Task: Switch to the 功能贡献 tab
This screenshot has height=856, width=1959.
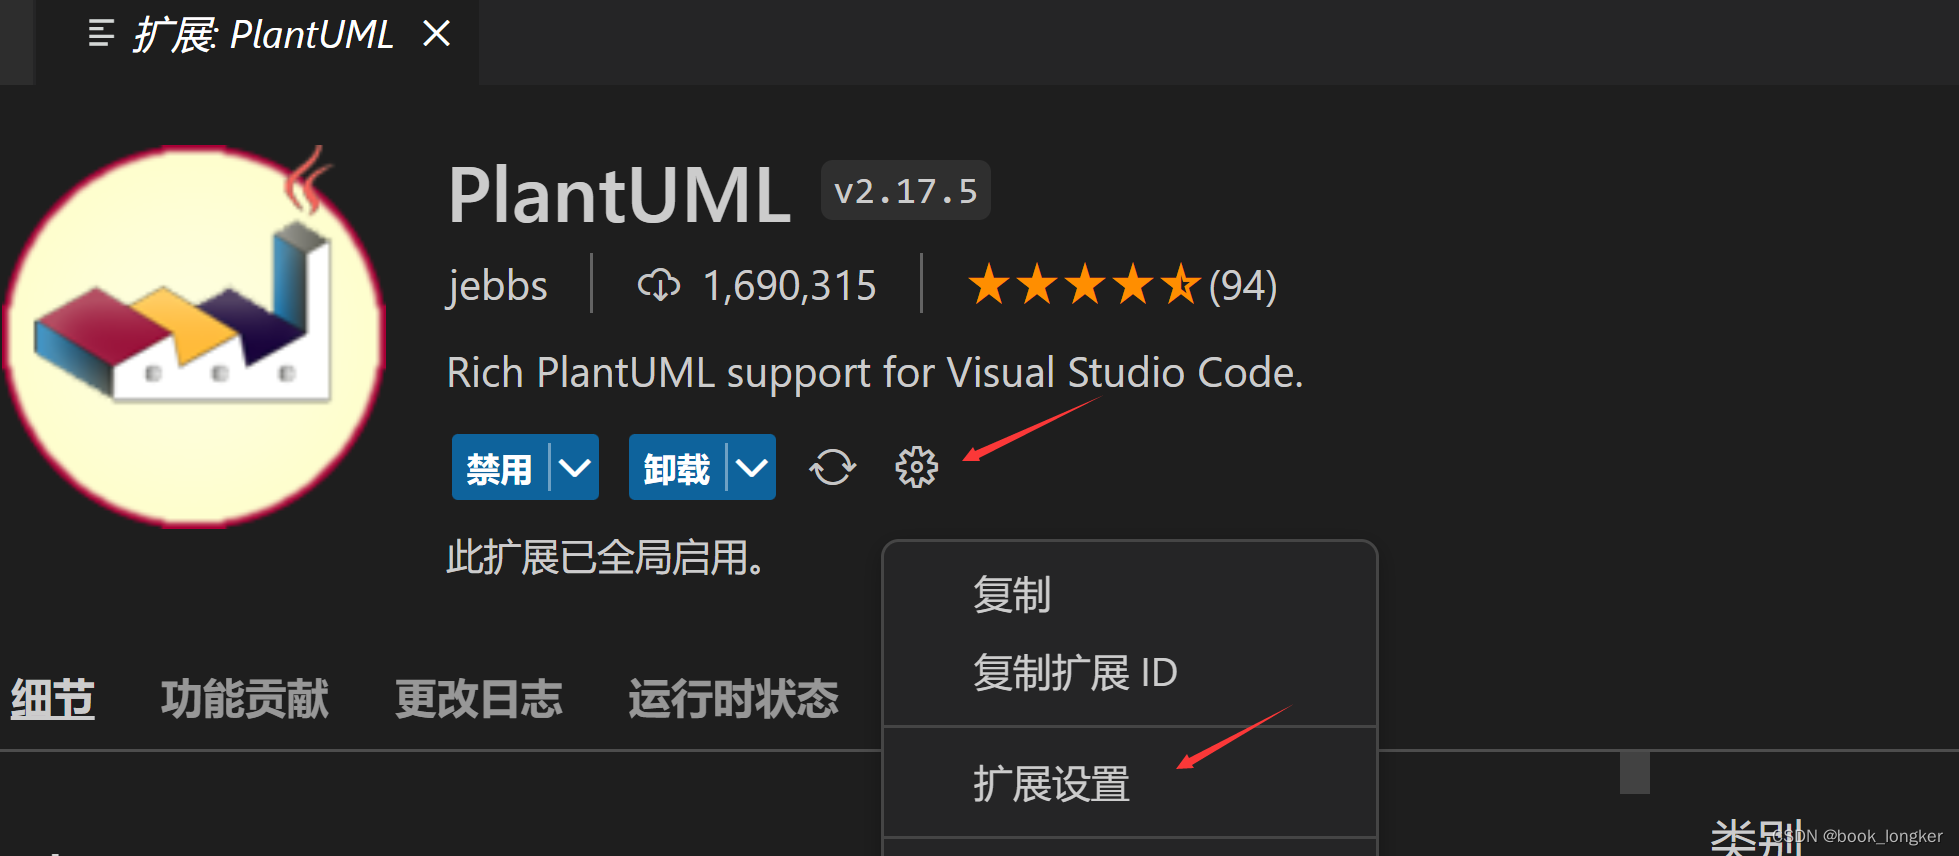Action: point(245,699)
